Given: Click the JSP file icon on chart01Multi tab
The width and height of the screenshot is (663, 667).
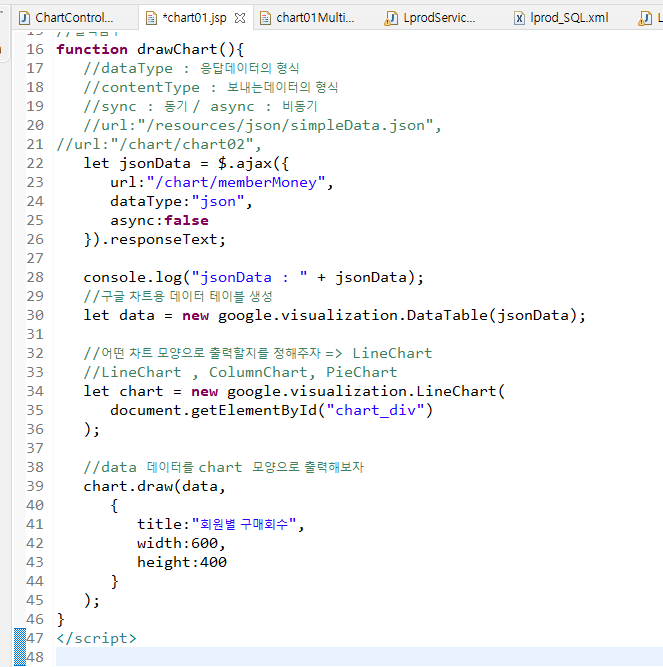Looking at the screenshot, I should click(265, 18).
